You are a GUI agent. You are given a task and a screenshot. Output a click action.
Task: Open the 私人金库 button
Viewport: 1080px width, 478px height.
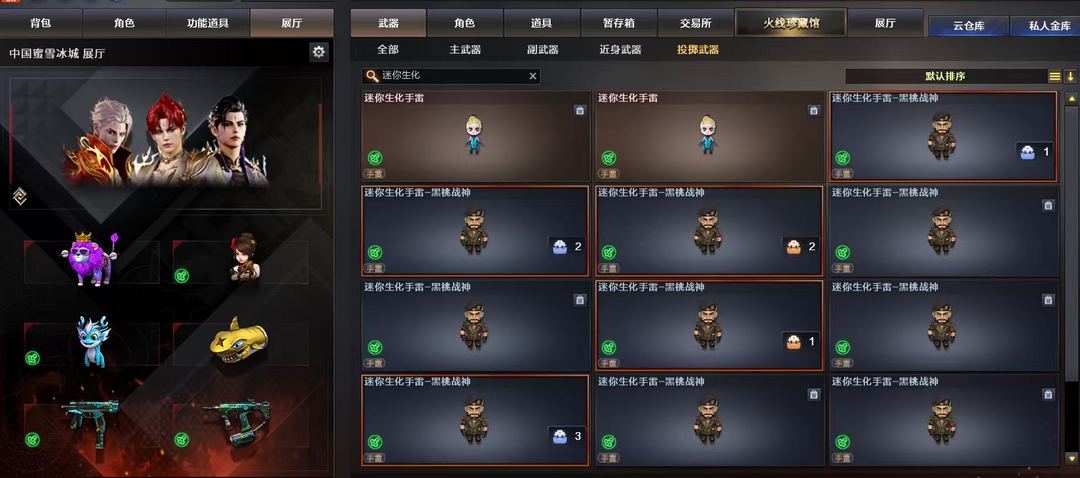(x=1049, y=26)
